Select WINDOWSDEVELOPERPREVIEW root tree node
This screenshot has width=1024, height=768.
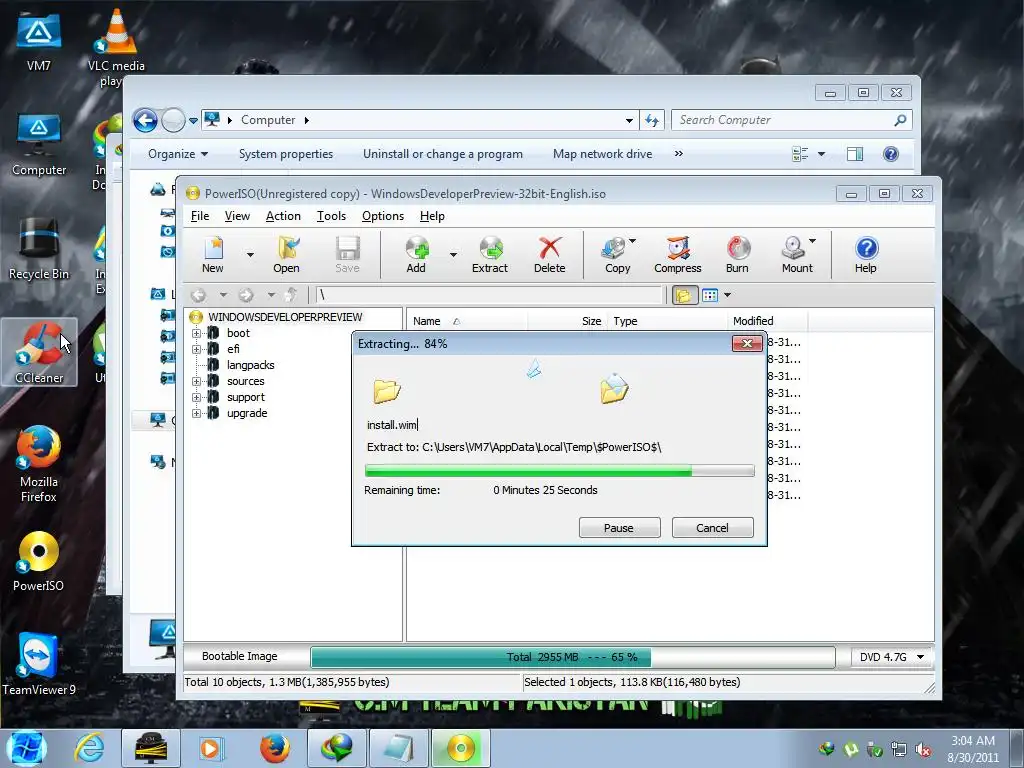click(285, 317)
